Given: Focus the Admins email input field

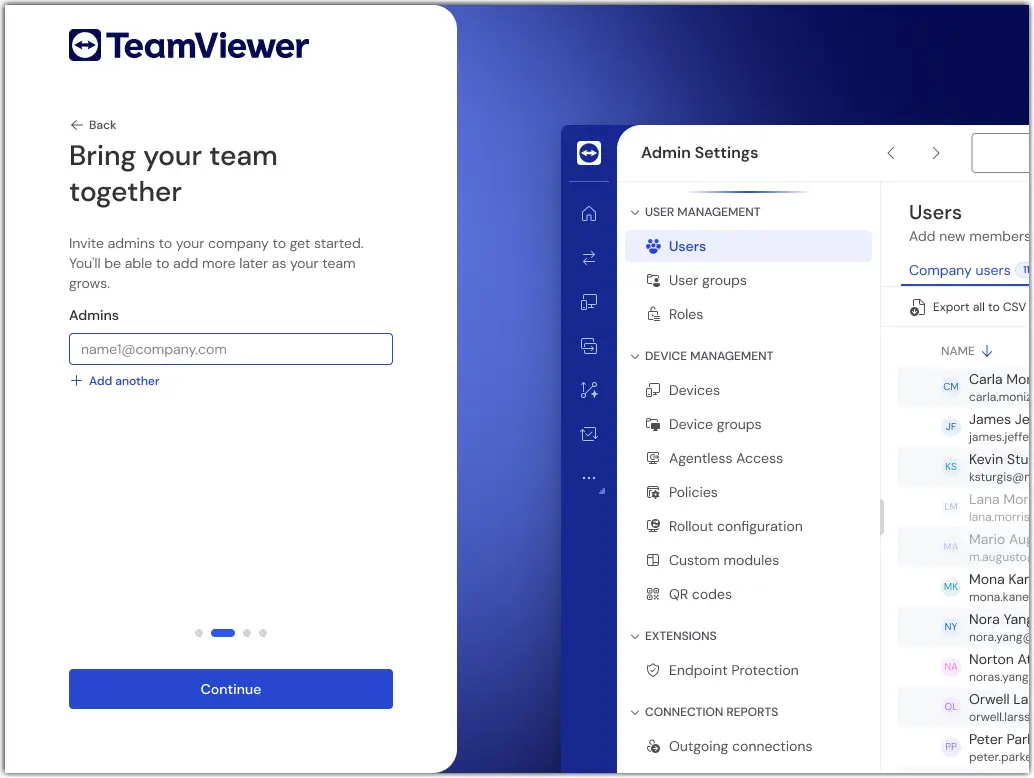Looking at the screenshot, I should [x=231, y=349].
